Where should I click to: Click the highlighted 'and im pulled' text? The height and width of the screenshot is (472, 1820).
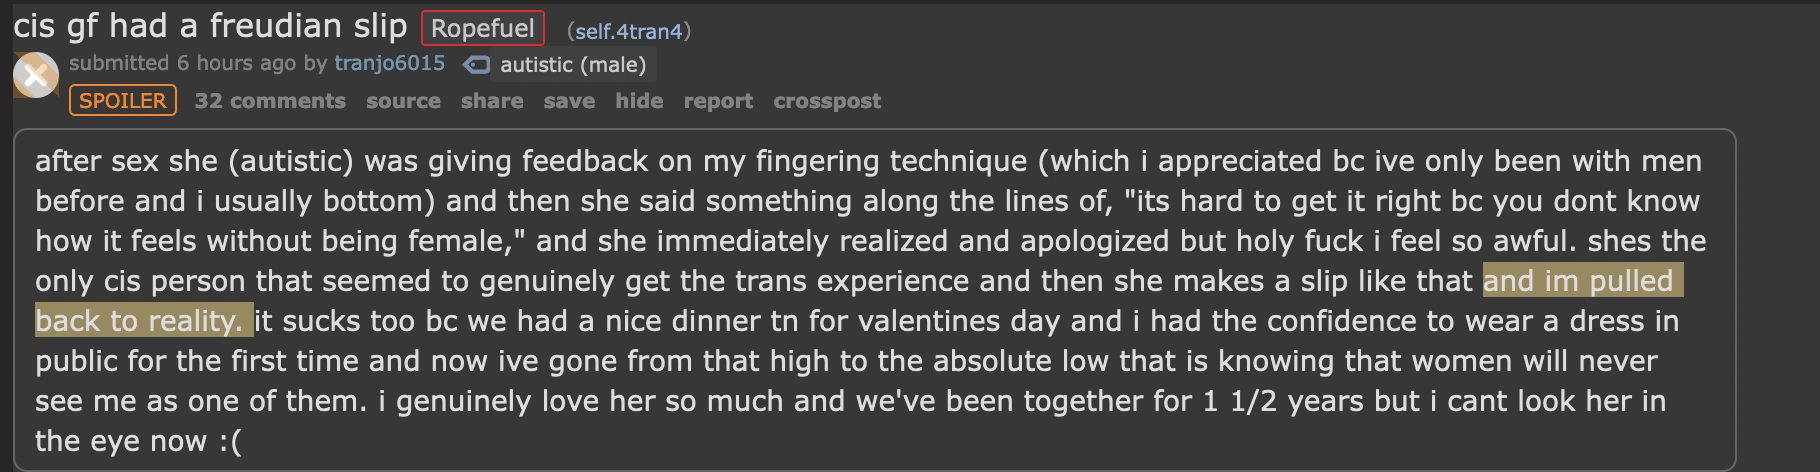[x=1582, y=281]
